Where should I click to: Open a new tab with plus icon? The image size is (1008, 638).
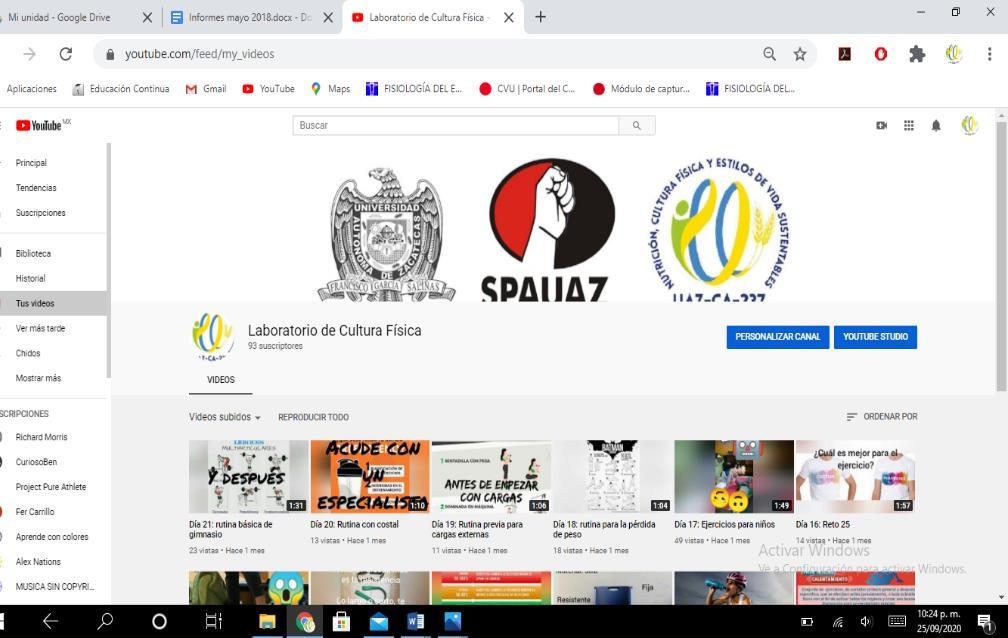[x=541, y=17]
